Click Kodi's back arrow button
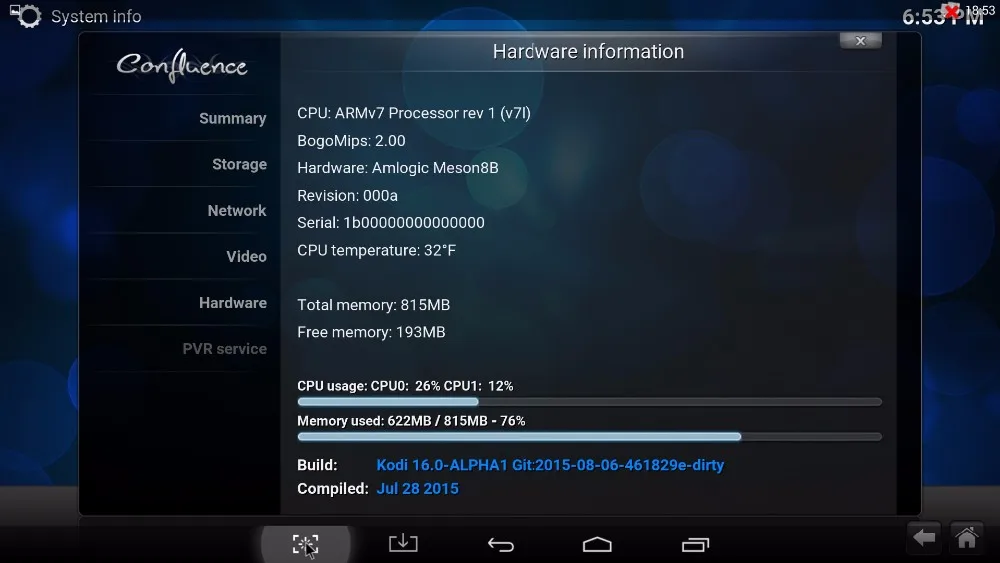 924,537
